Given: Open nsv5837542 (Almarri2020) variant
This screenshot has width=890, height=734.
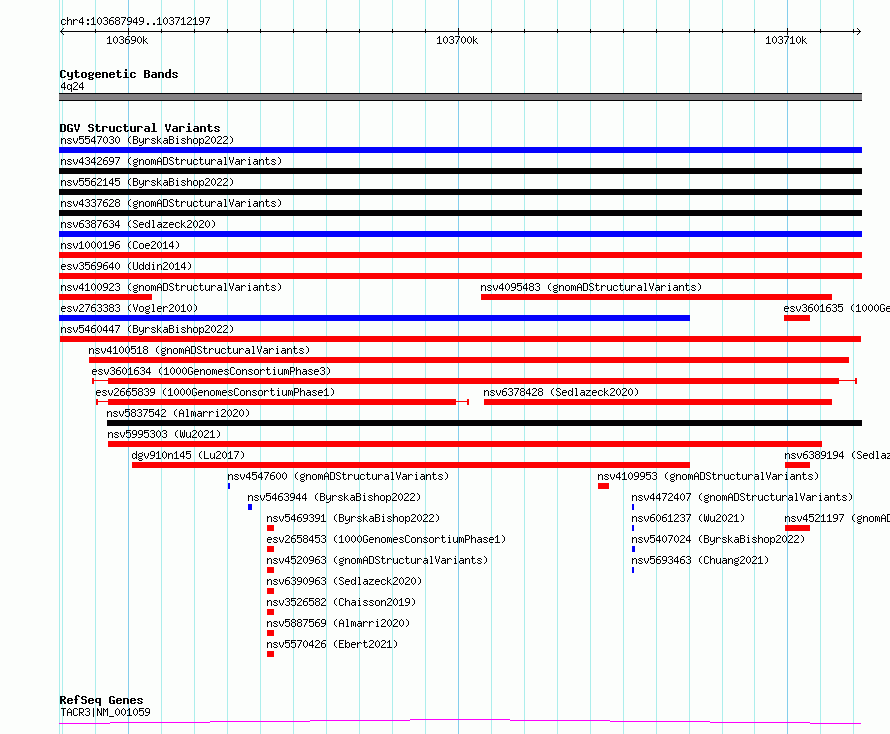Looking at the screenshot, I should pos(178,413).
